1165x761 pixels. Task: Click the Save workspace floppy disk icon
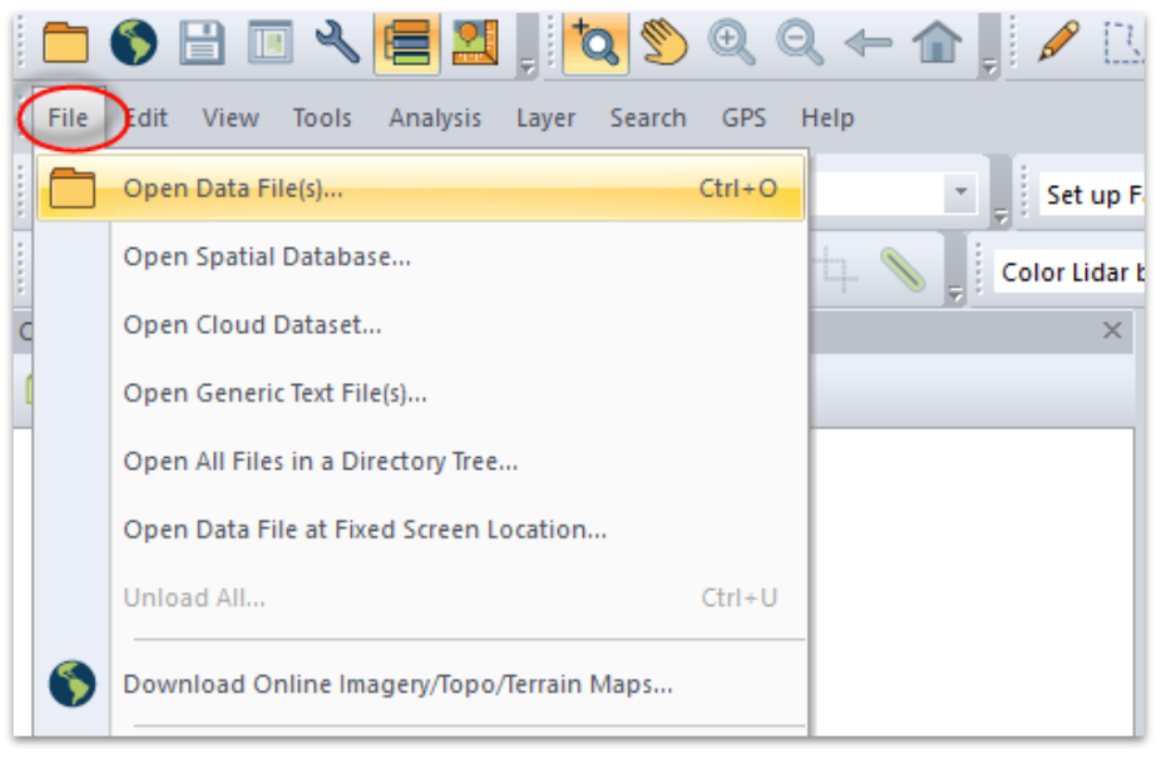202,43
